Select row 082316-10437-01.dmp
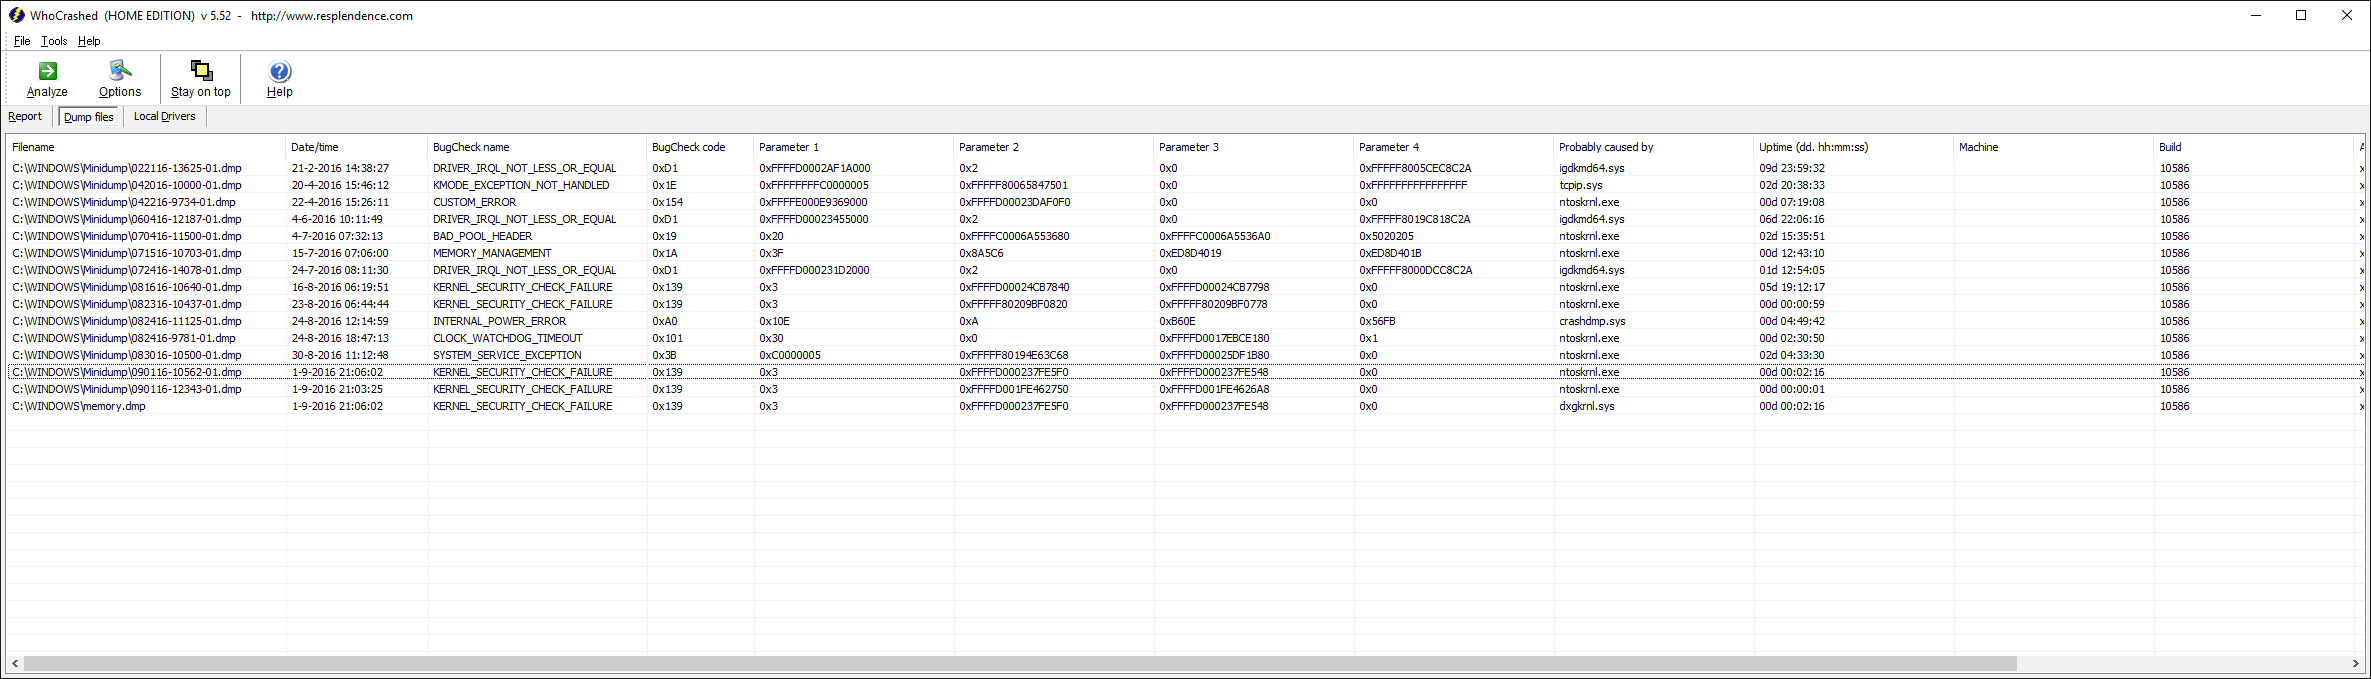Screen dimensions: 2371x679 coord(1185,304)
